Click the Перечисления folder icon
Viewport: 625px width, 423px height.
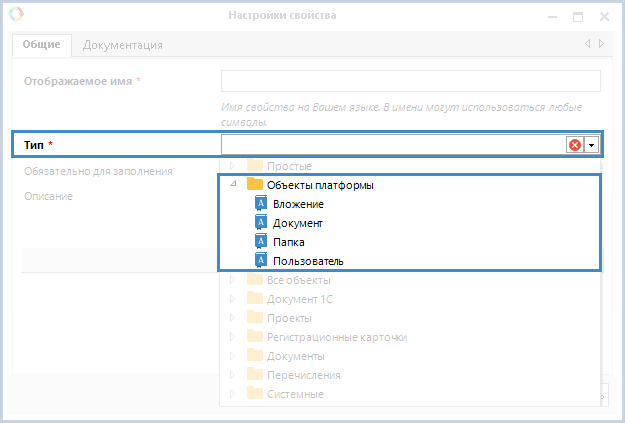pos(254,375)
